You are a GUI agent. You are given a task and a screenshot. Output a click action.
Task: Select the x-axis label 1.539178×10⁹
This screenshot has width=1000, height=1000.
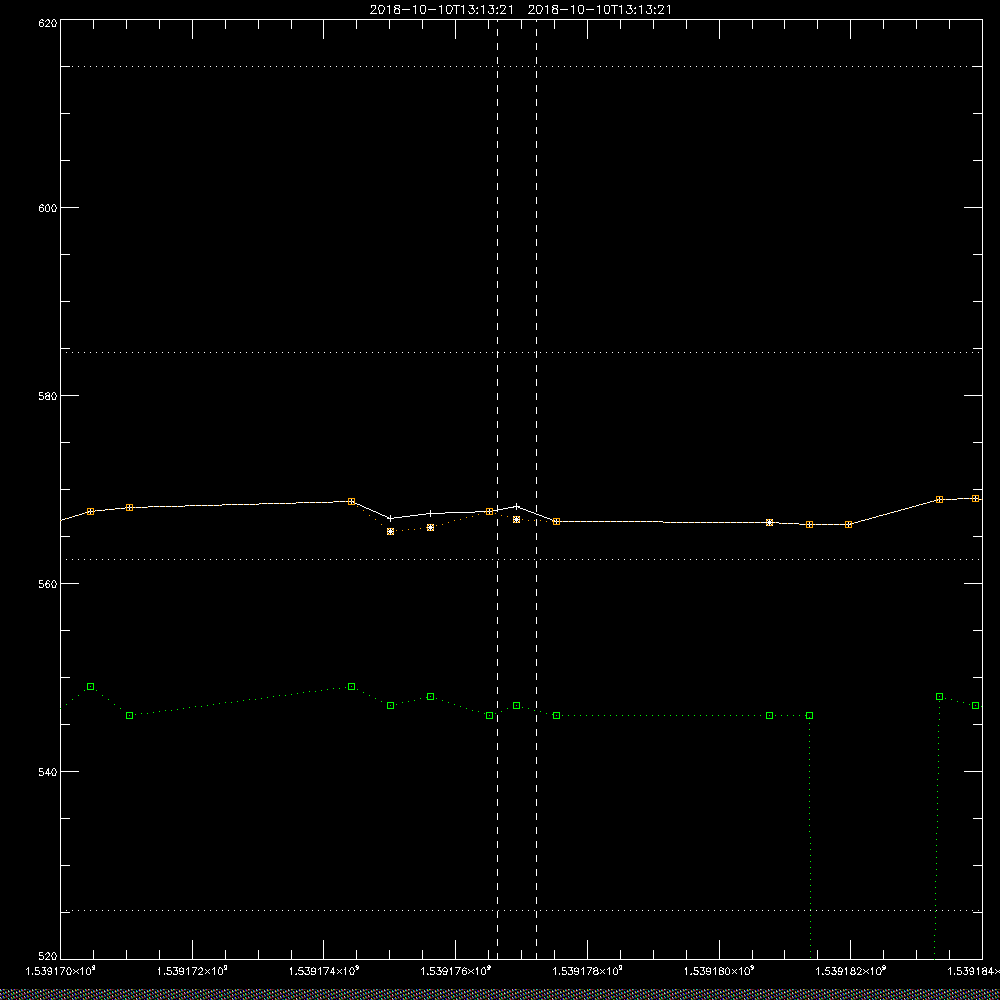pos(587,971)
